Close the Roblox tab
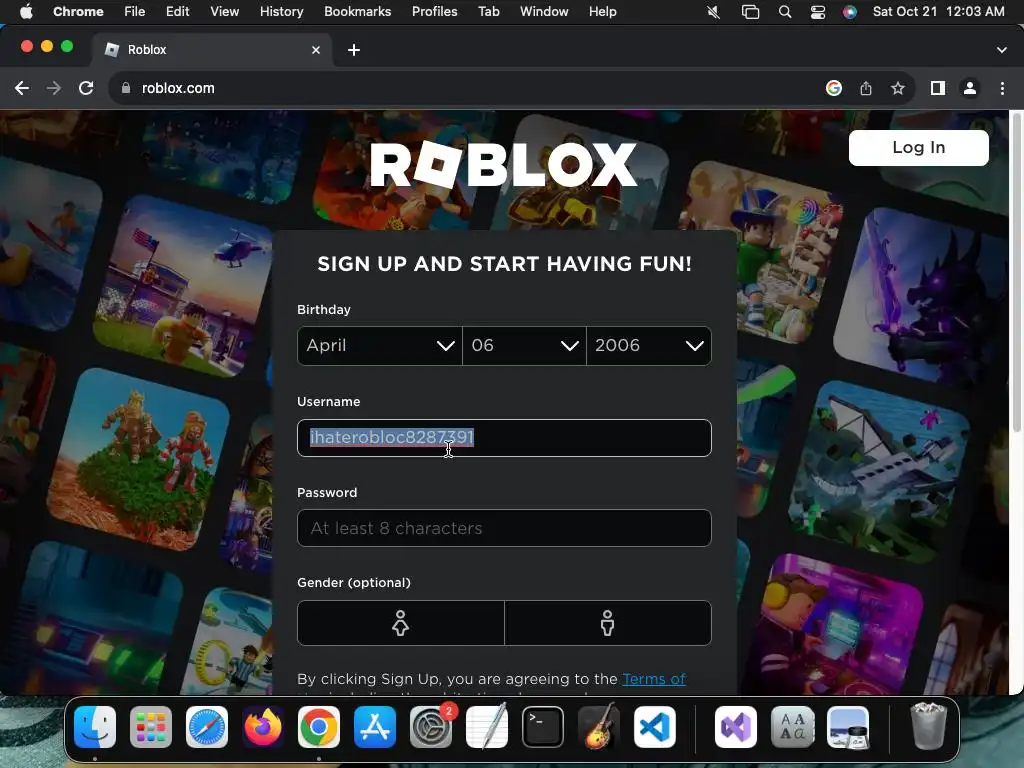 316,50
